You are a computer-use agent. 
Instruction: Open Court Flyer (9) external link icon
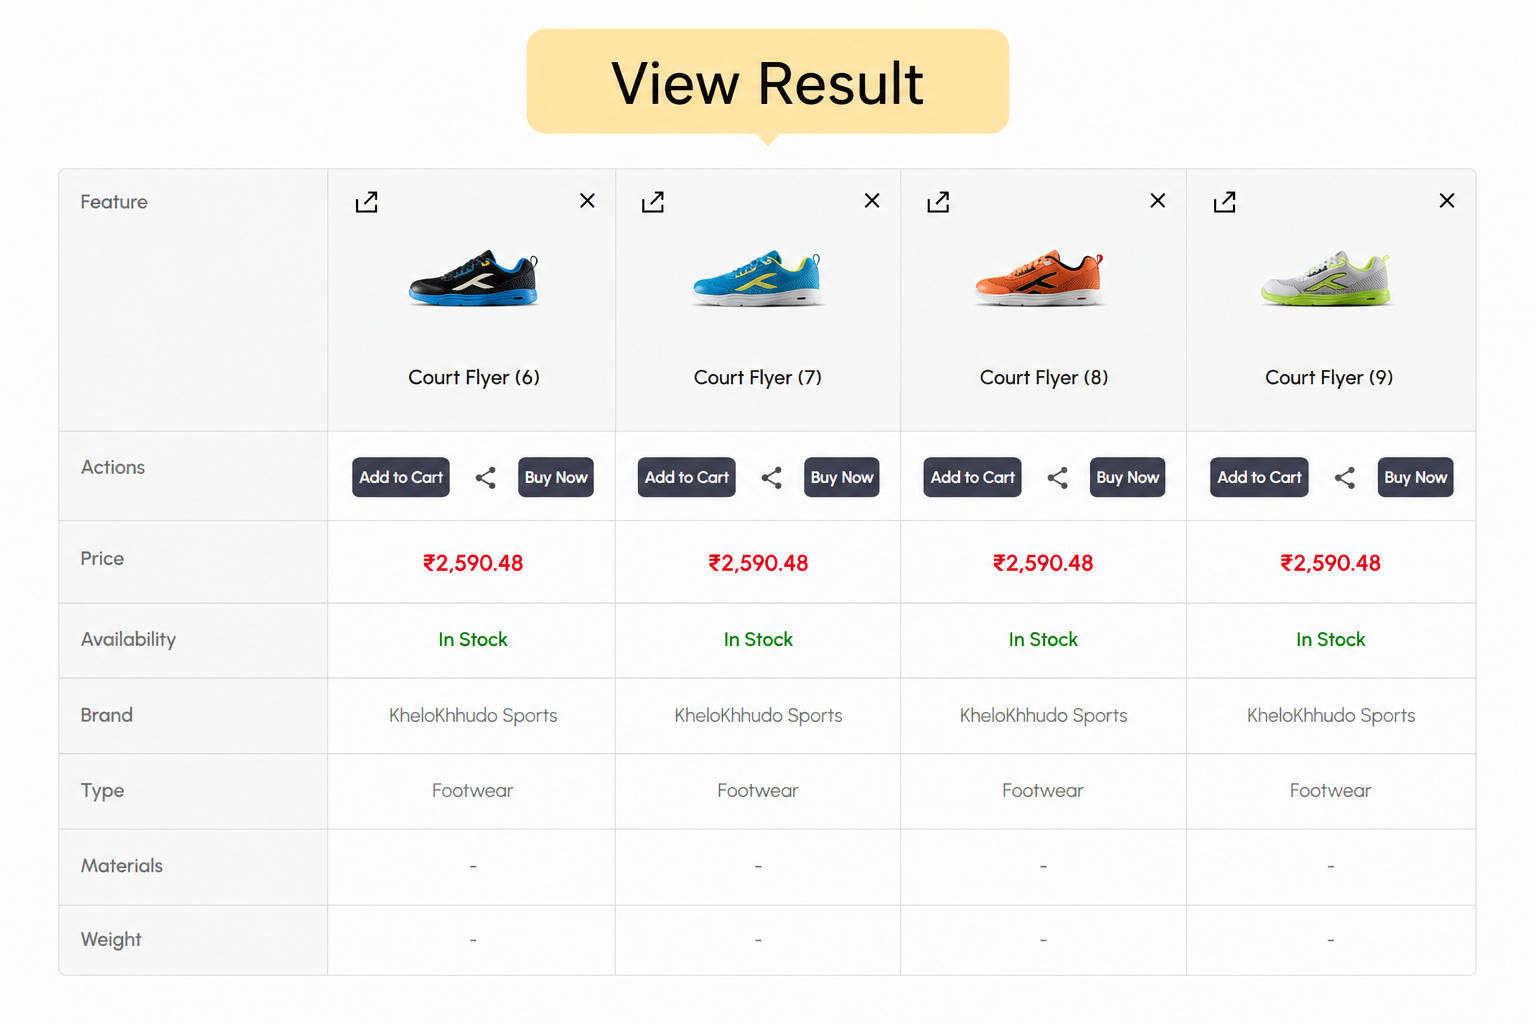pos(1225,202)
